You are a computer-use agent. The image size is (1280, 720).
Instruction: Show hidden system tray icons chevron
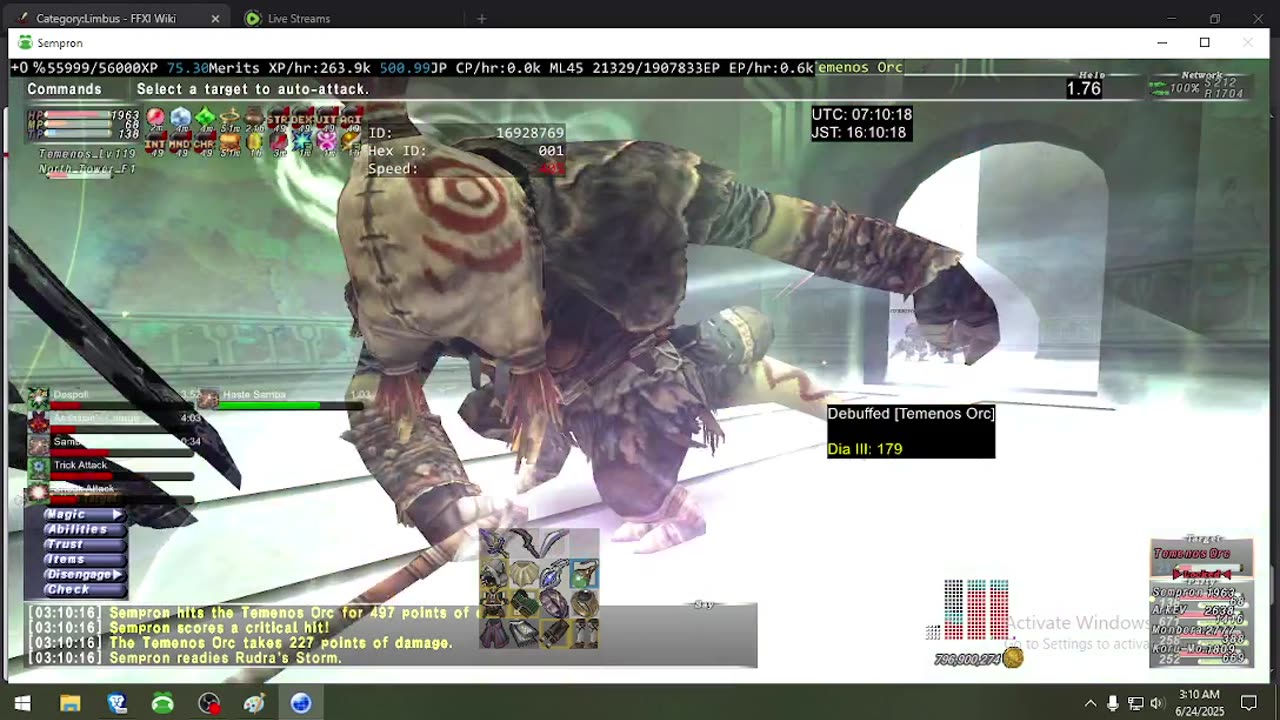tap(1090, 703)
